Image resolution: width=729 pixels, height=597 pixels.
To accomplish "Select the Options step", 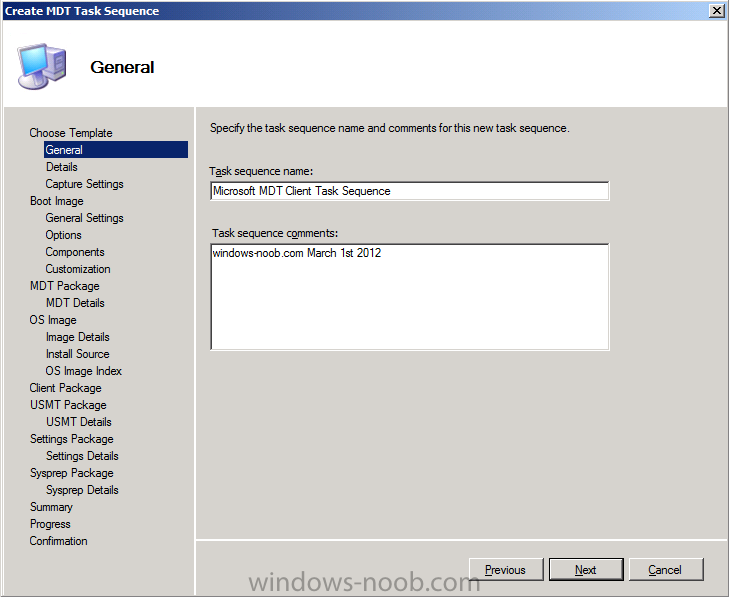I will [63, 235].
